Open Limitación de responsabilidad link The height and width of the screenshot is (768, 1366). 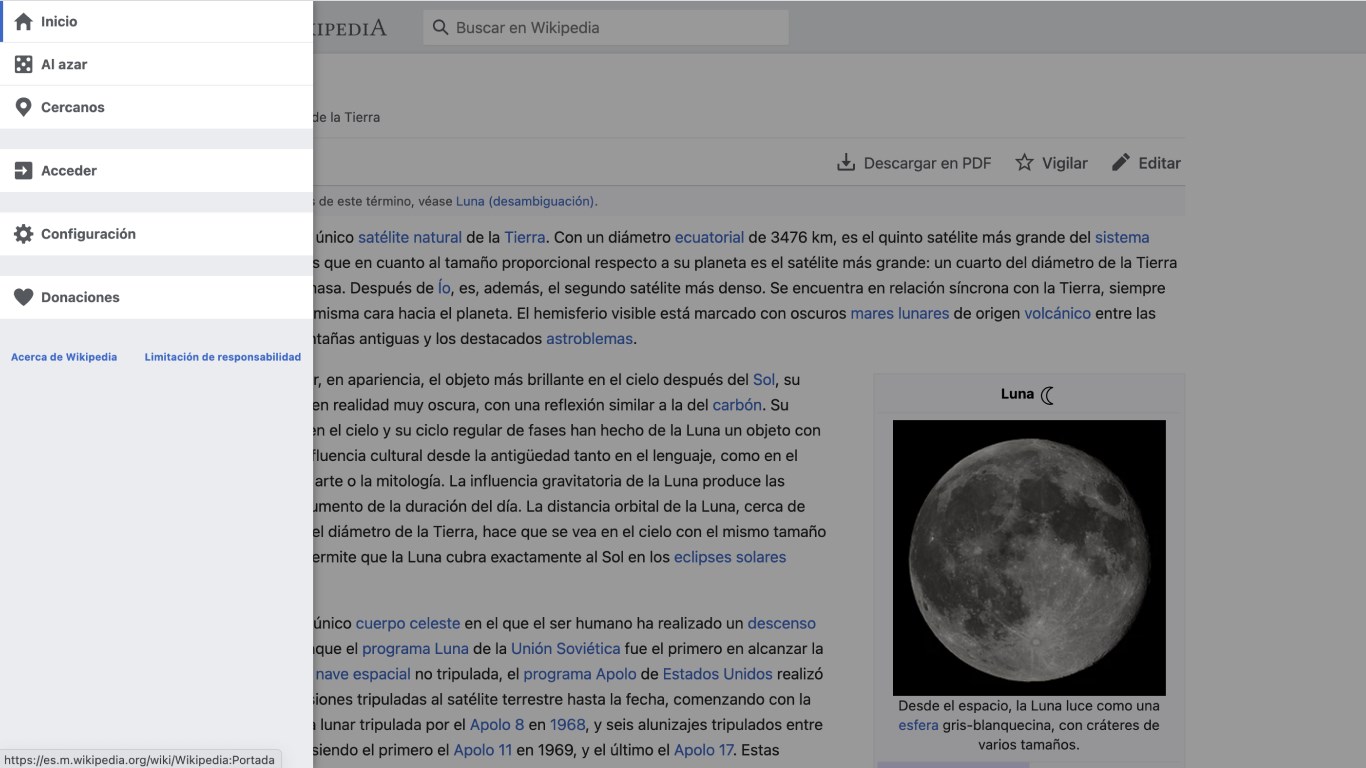tap(223, 357)
